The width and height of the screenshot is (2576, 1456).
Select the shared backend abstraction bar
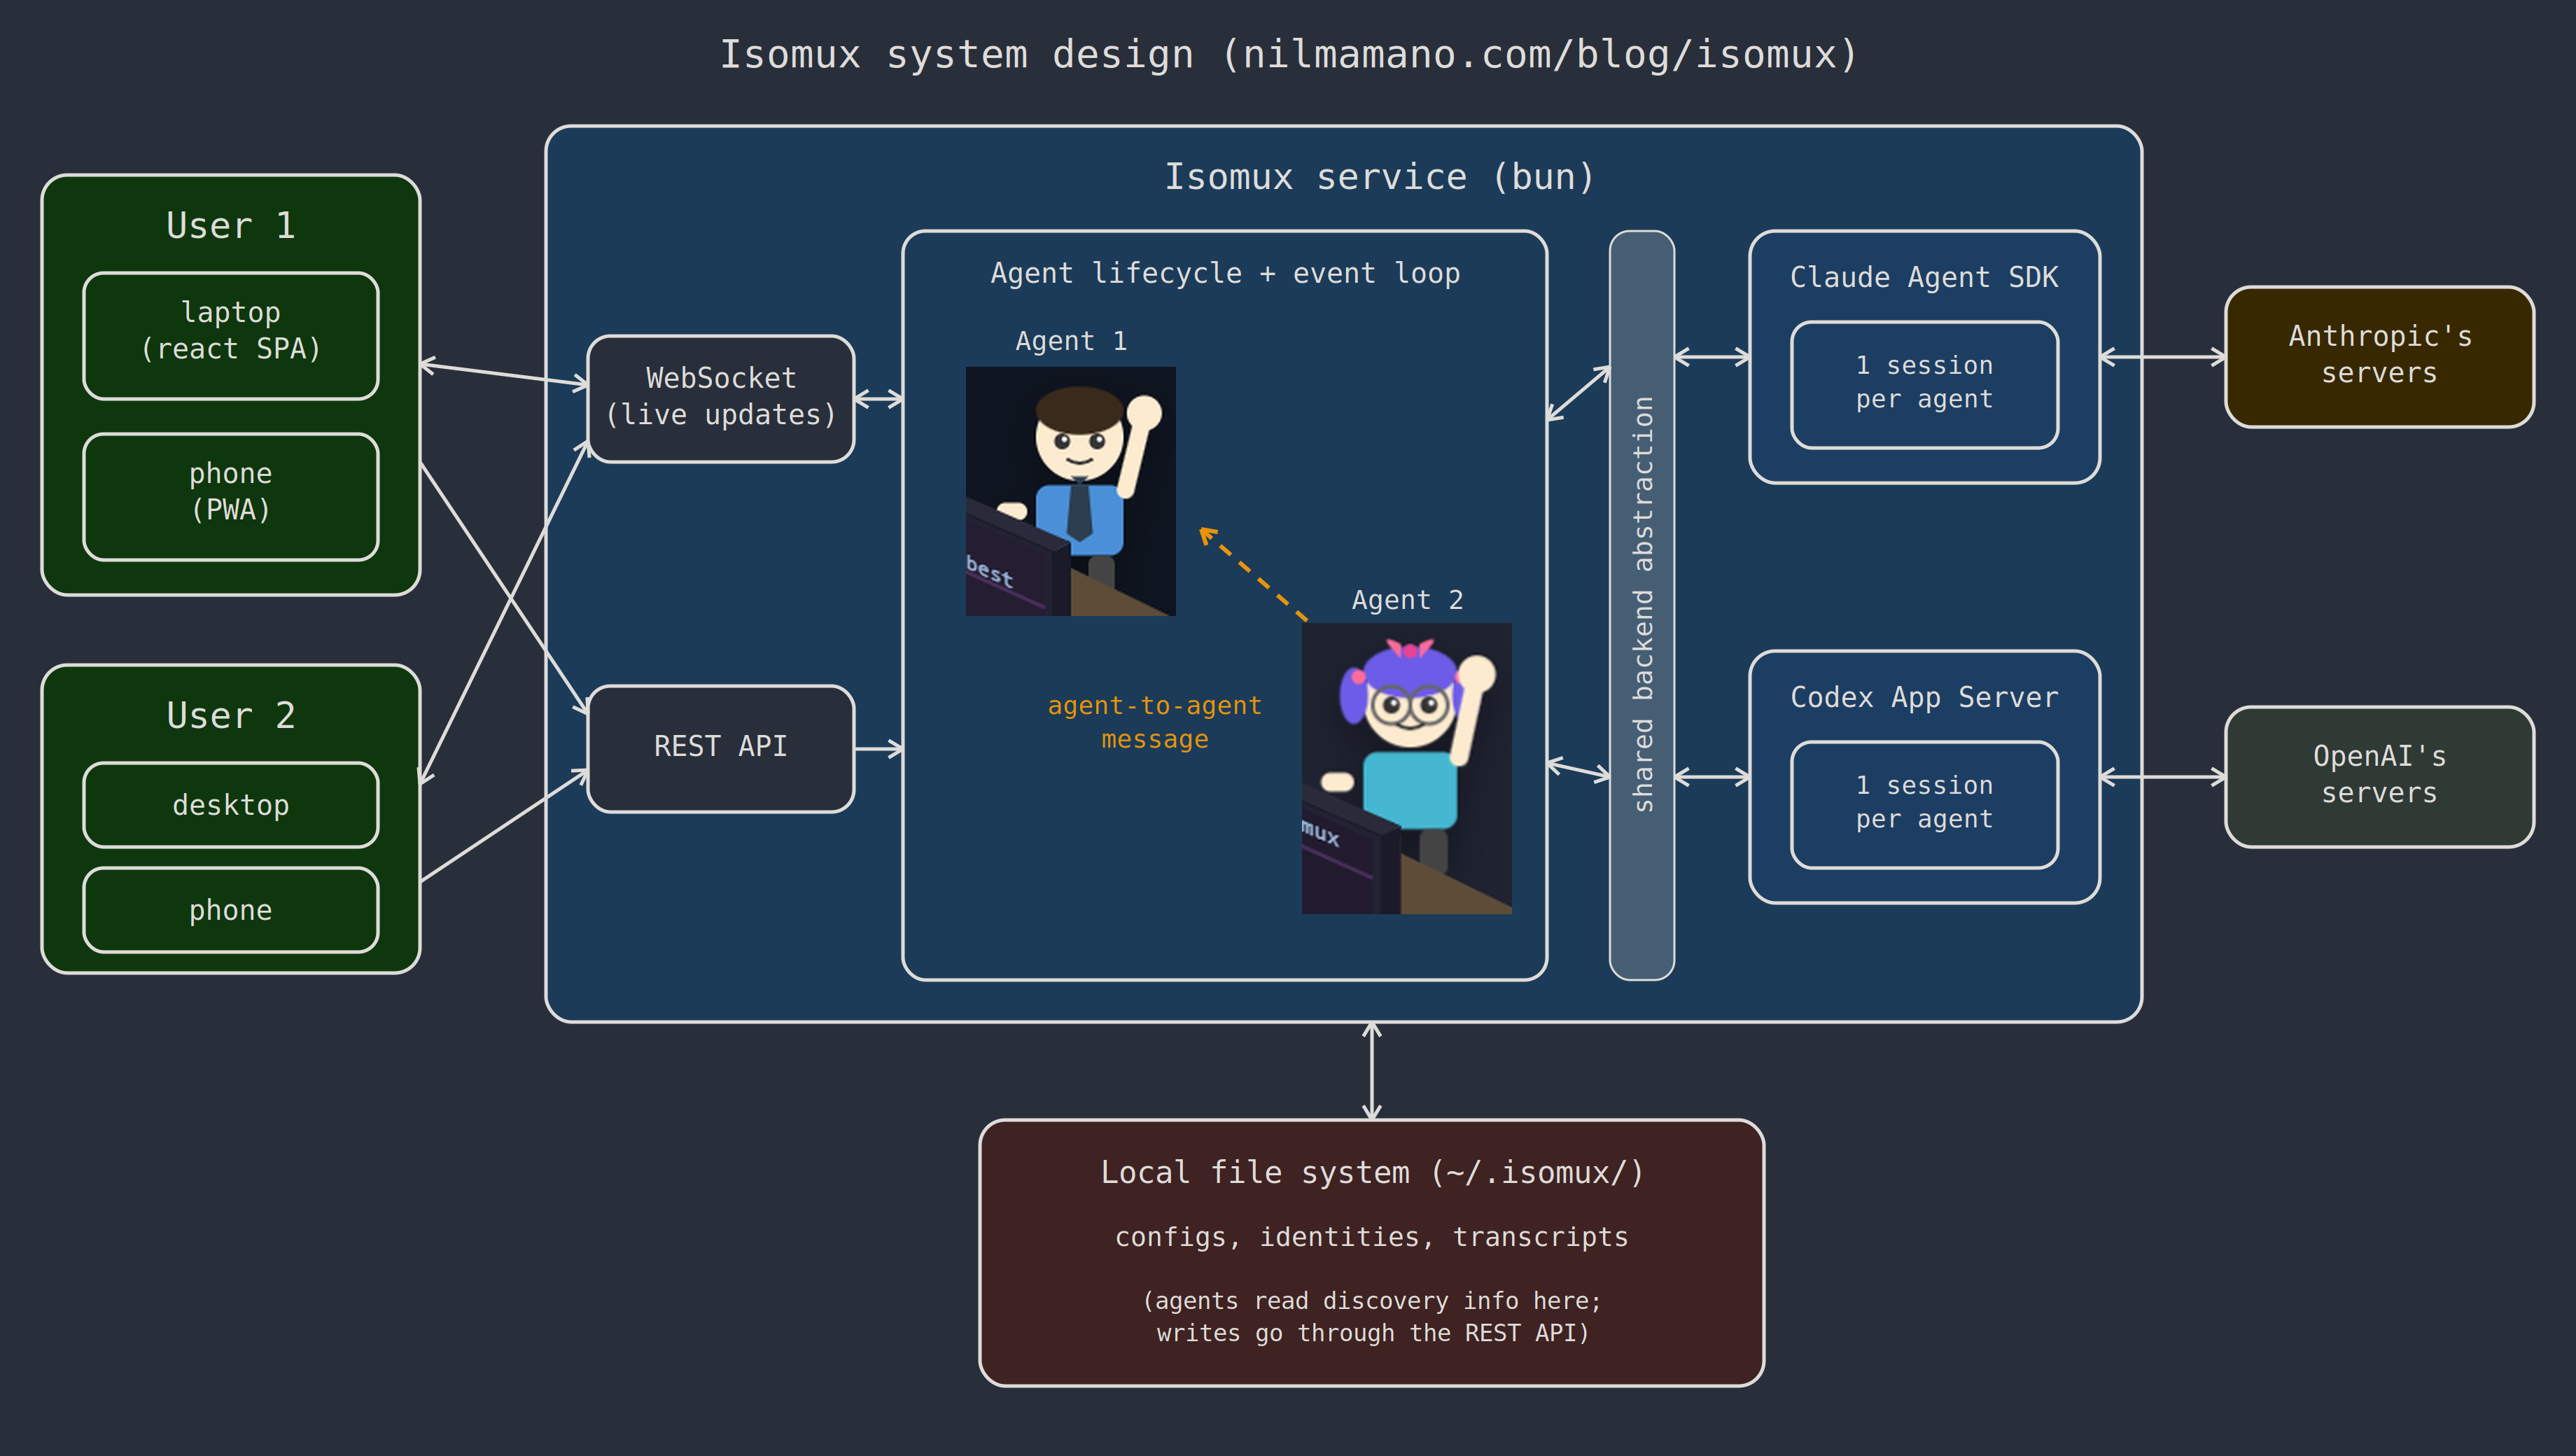pos(1642,605)
